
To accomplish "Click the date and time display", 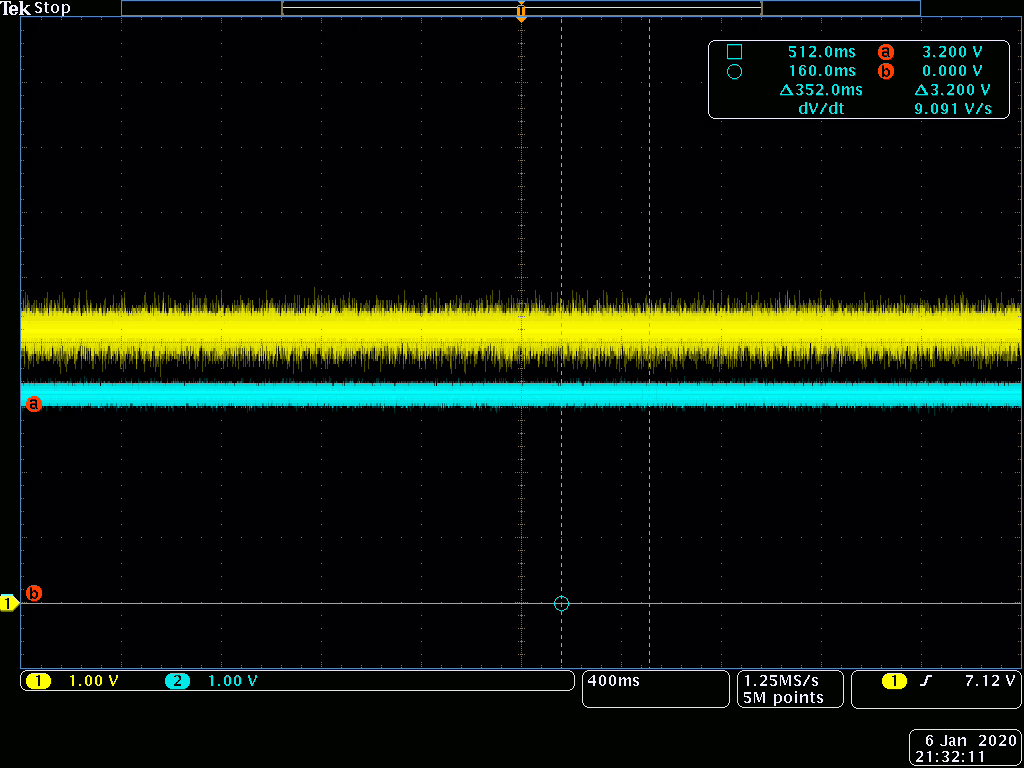I will [965, 748].
